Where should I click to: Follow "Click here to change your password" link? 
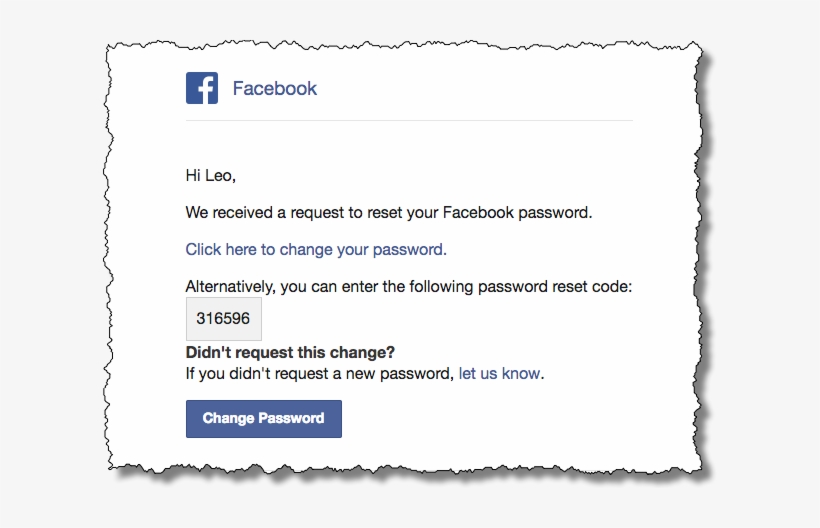point(316,250)
